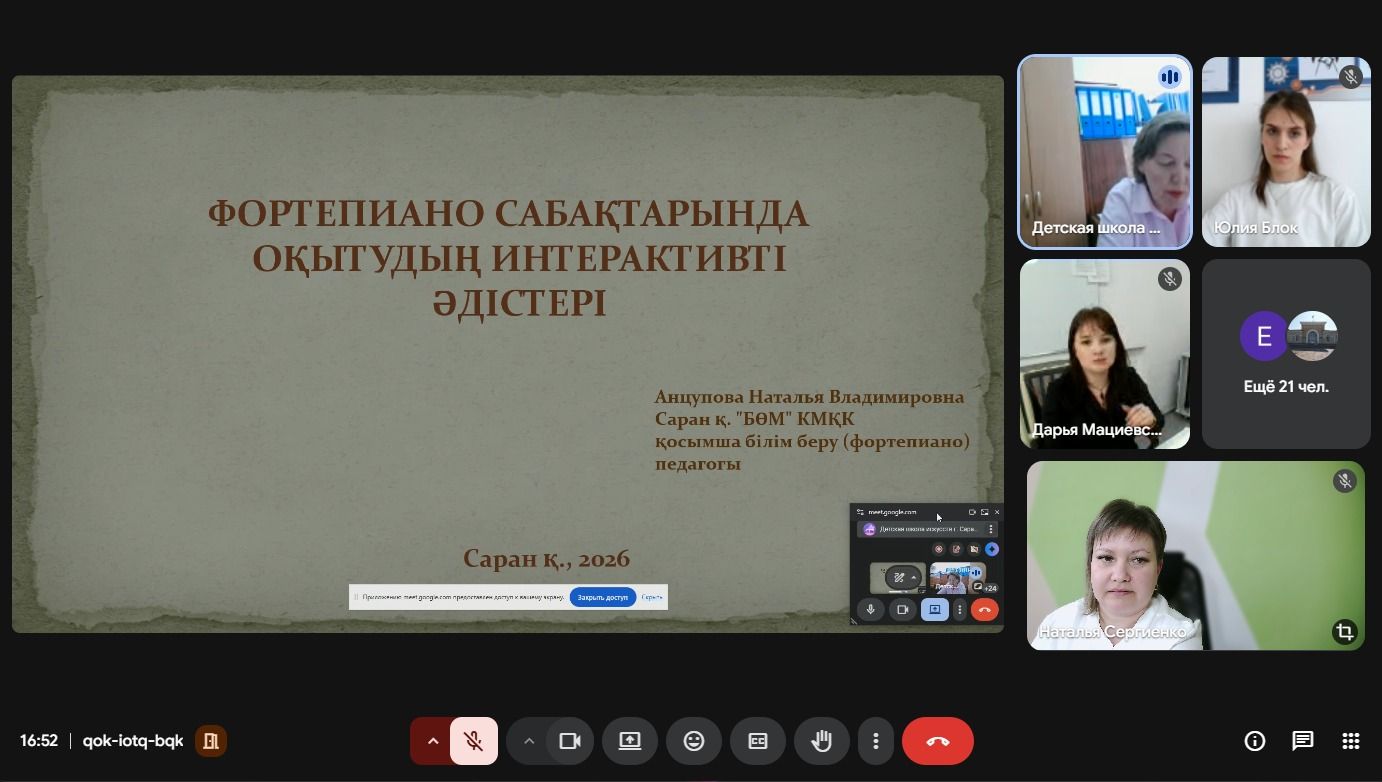The width and height of the screenshot is (1382, 782).
Task: Unmute the microphone in the bottom bar
Action: point(474,741)
